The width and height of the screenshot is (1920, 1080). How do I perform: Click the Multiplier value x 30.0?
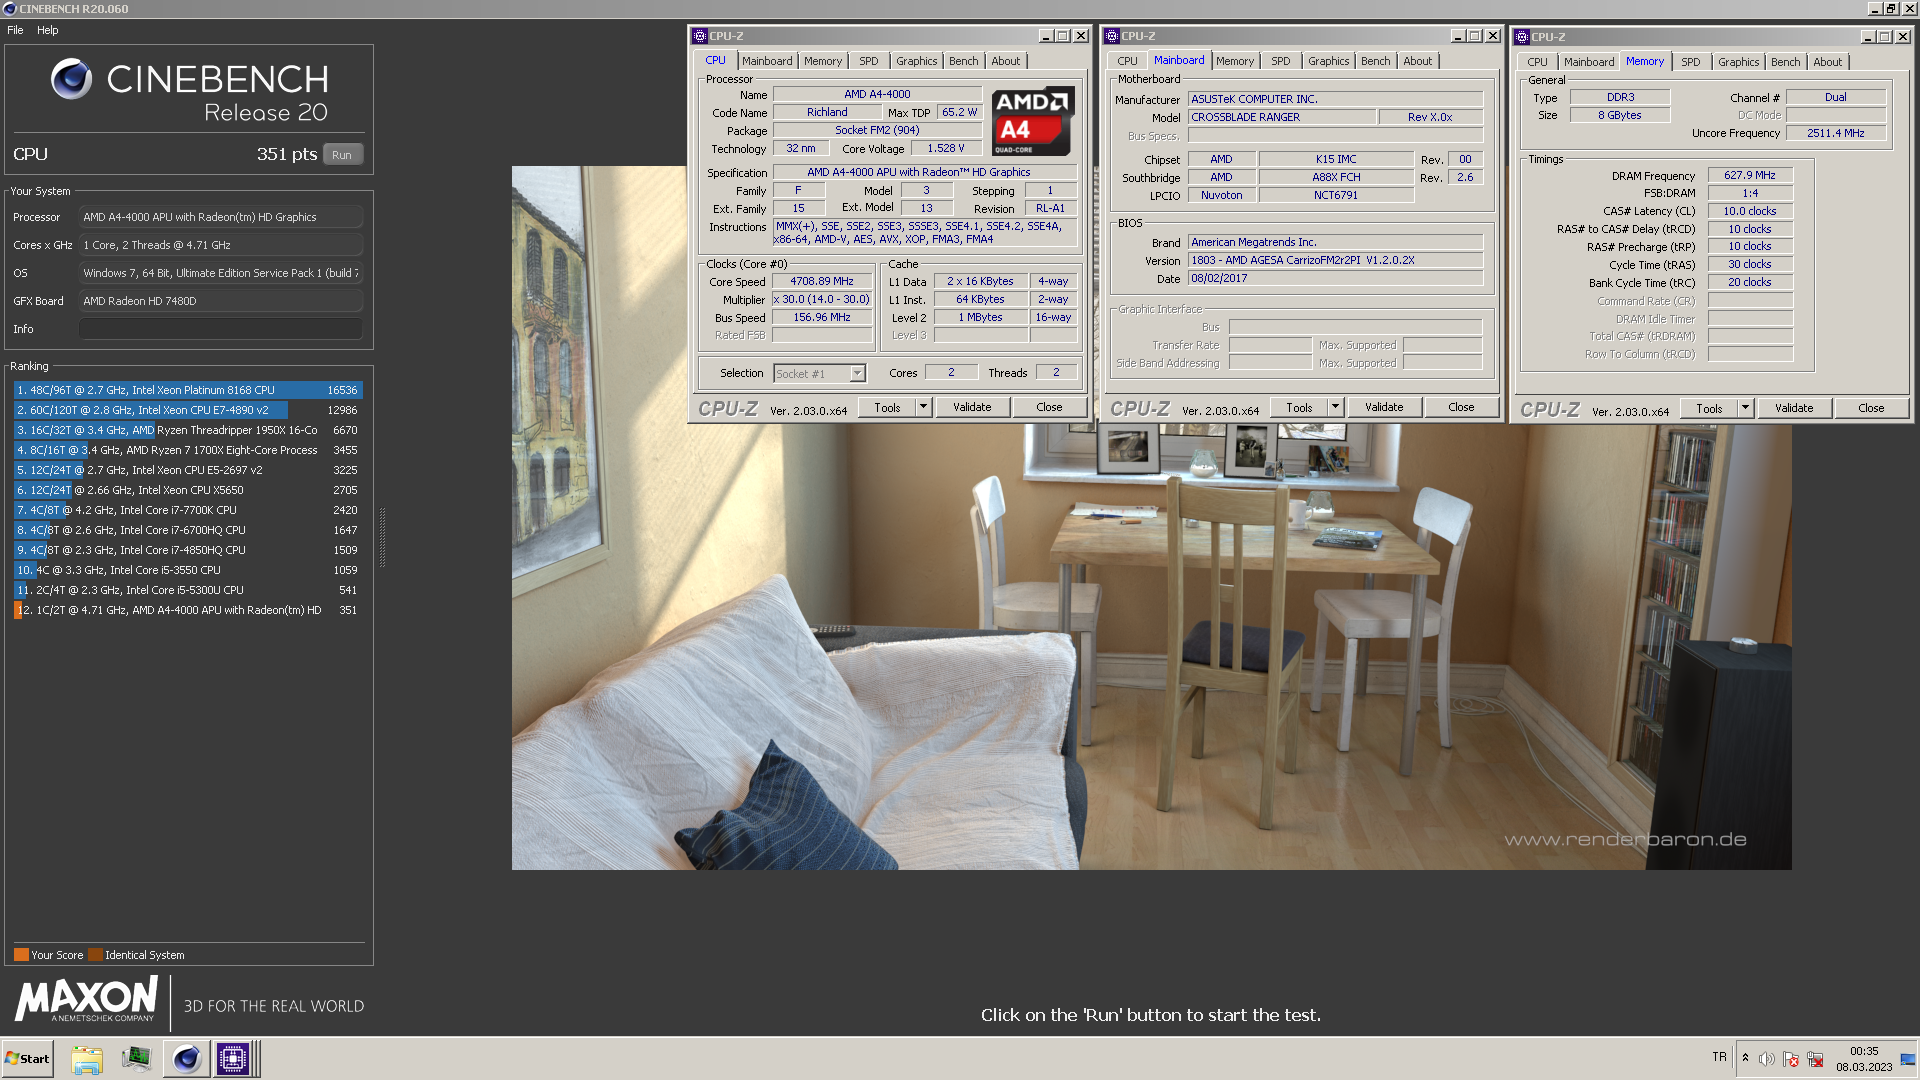click(822, 300)
